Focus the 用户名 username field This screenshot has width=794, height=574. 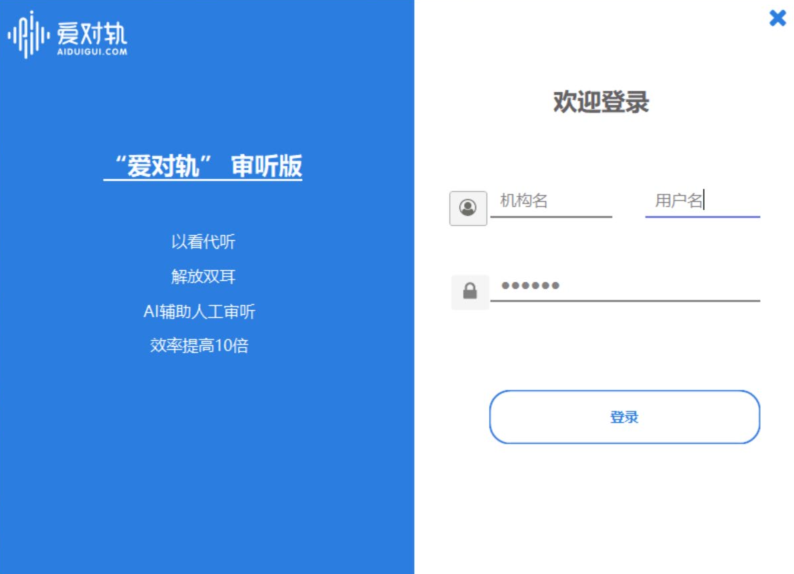702,201
